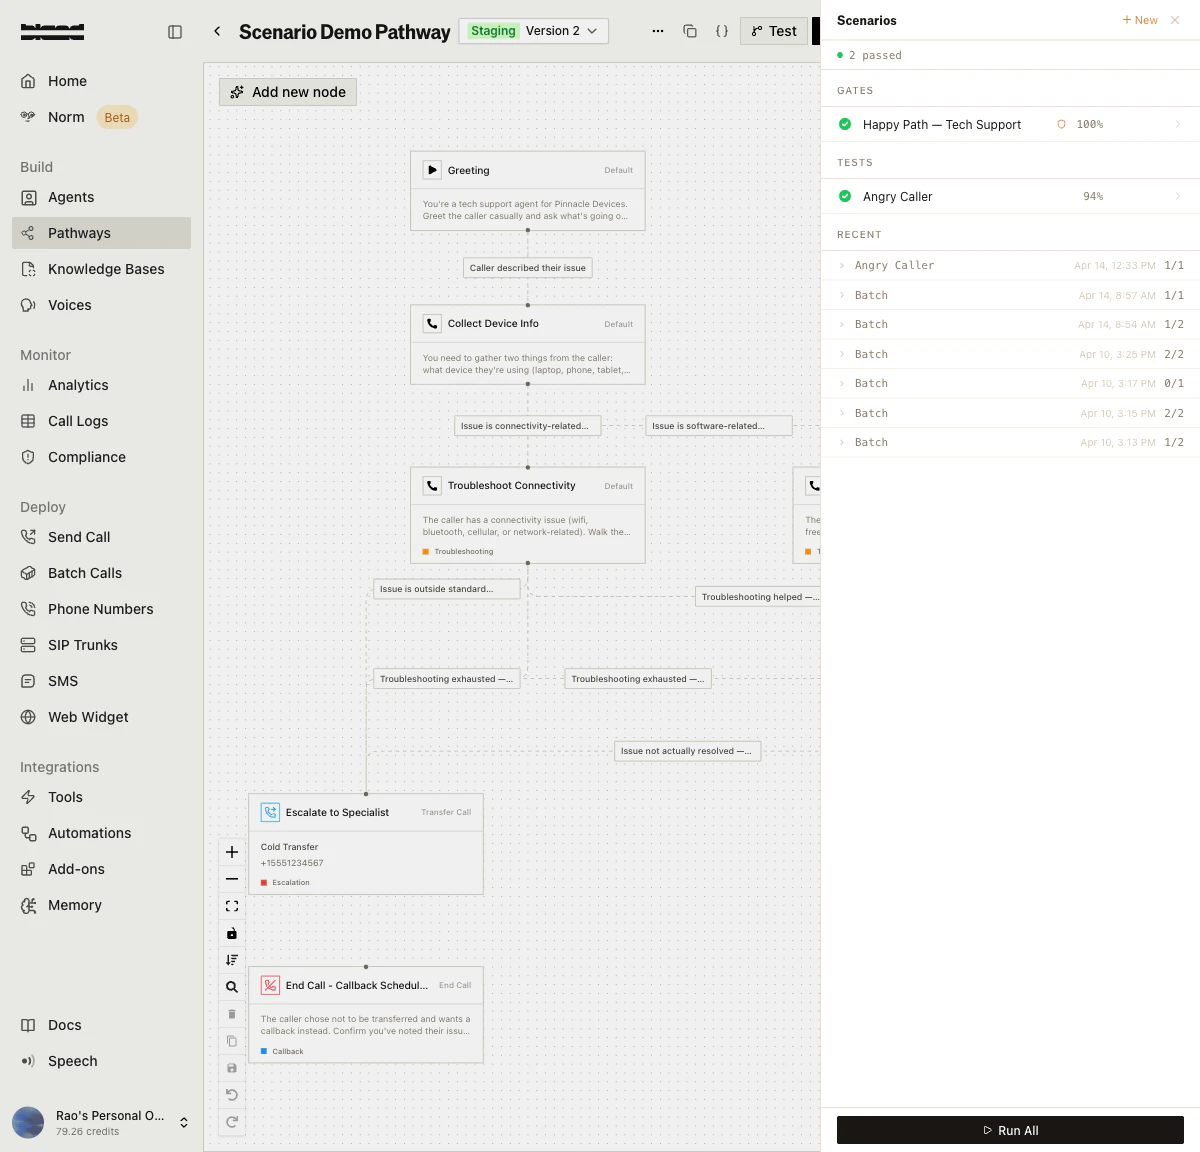This screenshot has width=1200, height=1152.
Task: Click the fit-to-screen icon on canvas toolbar
Action: click(x=231, y=906)
